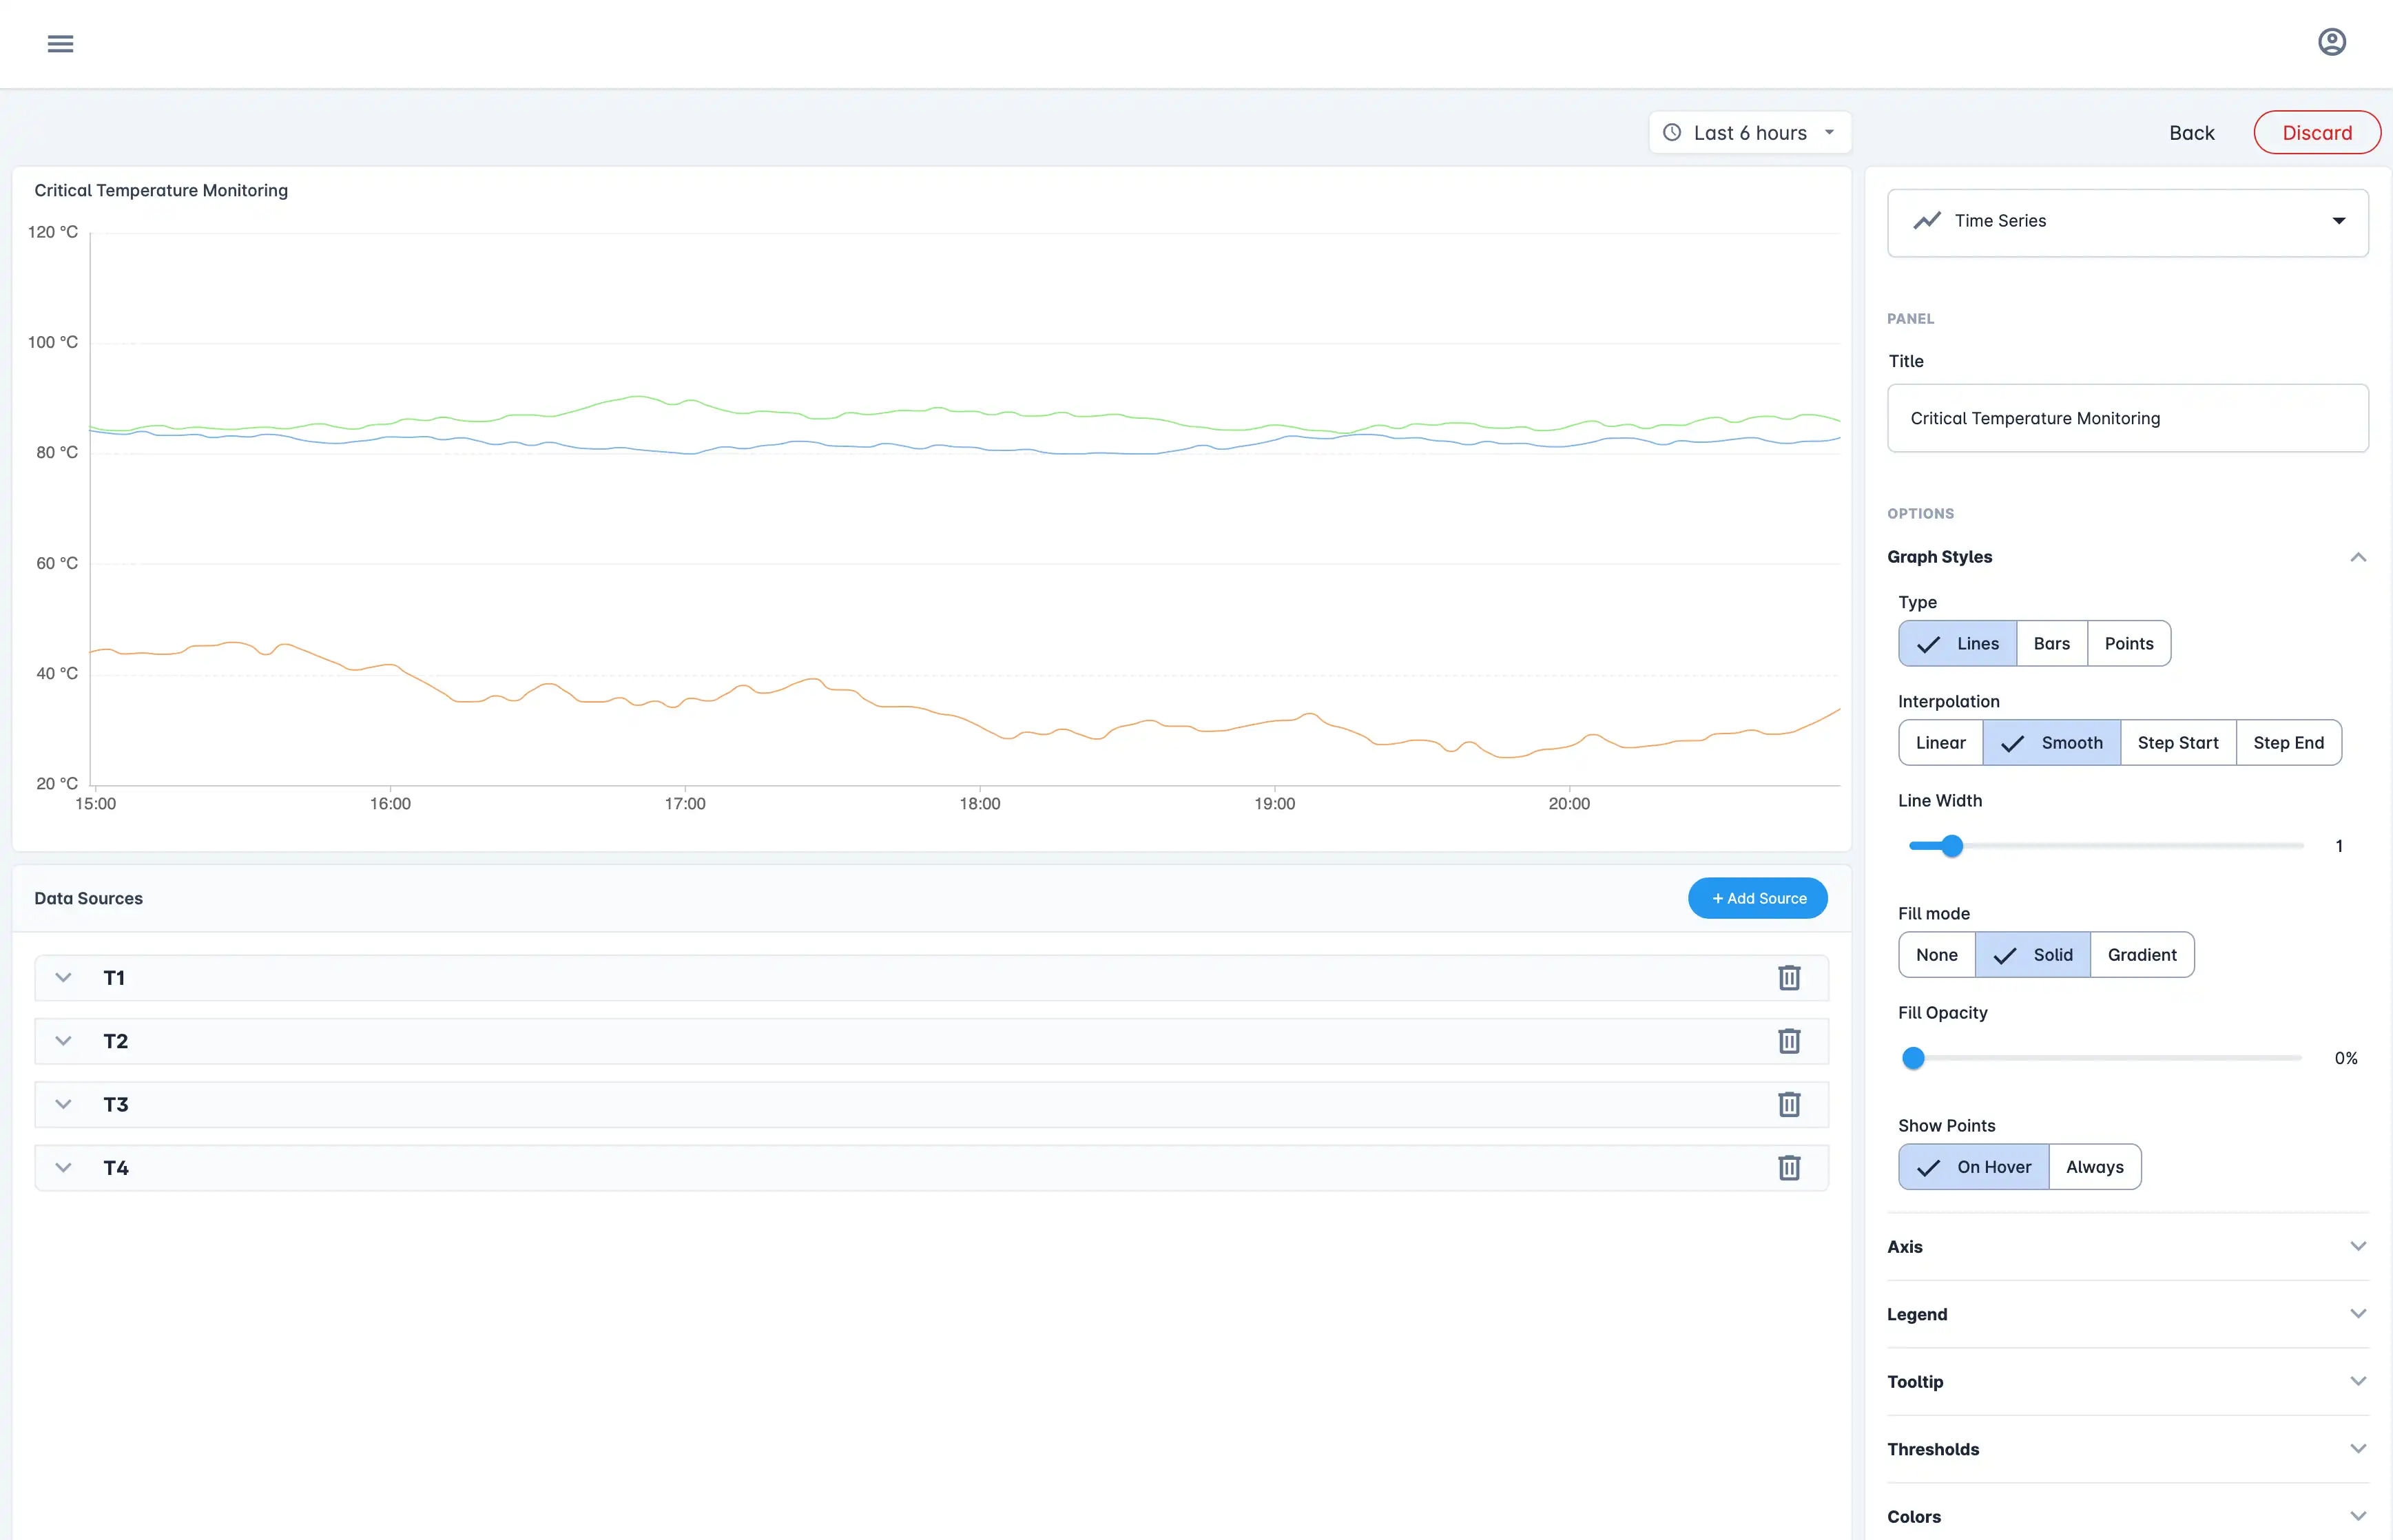Screen dimensions: 2393x1540
Task: Delete the T3 data source
Action: 1789,1104
